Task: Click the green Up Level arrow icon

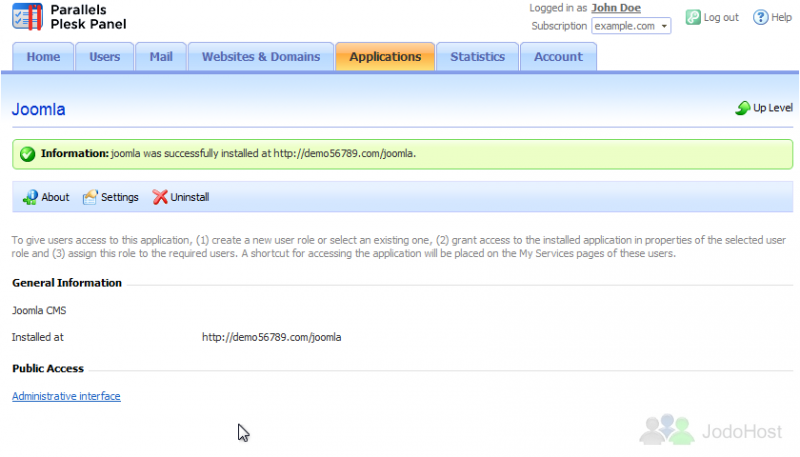Action: (743, 108)
